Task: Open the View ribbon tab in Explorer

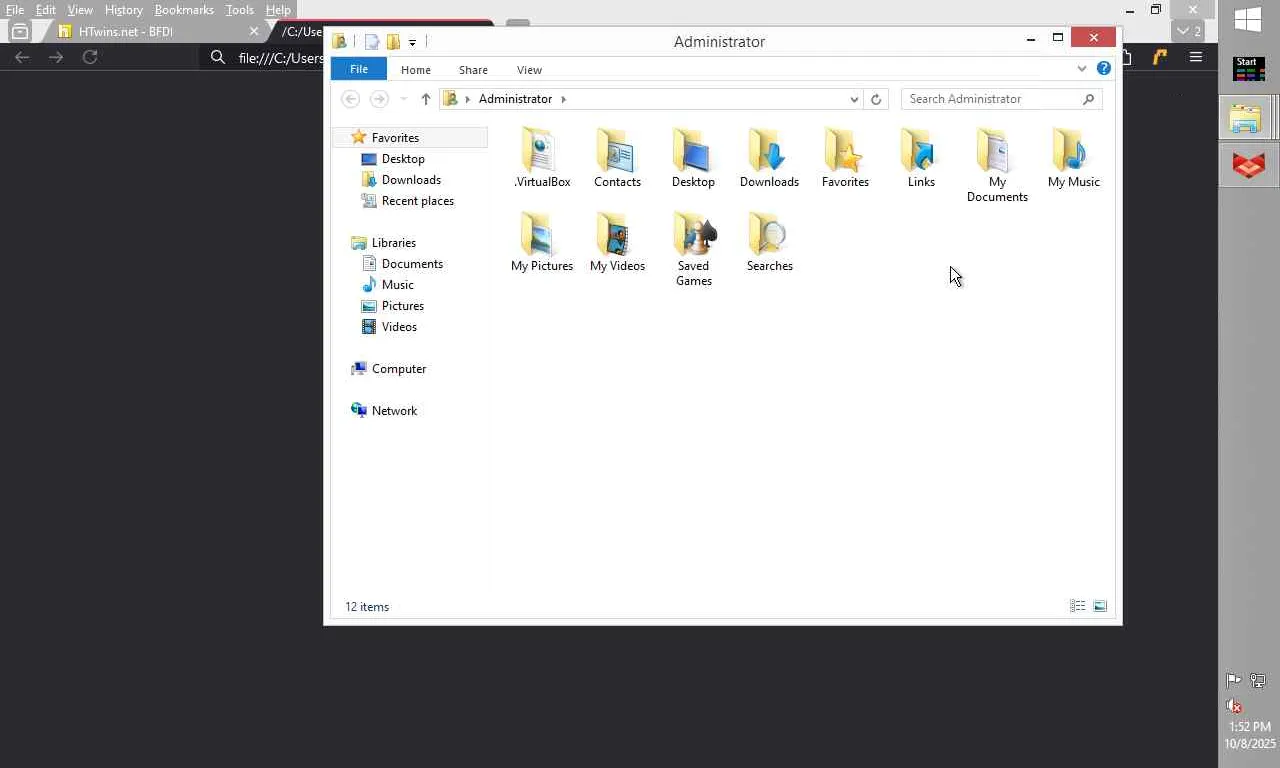Action: click(529, 70)
